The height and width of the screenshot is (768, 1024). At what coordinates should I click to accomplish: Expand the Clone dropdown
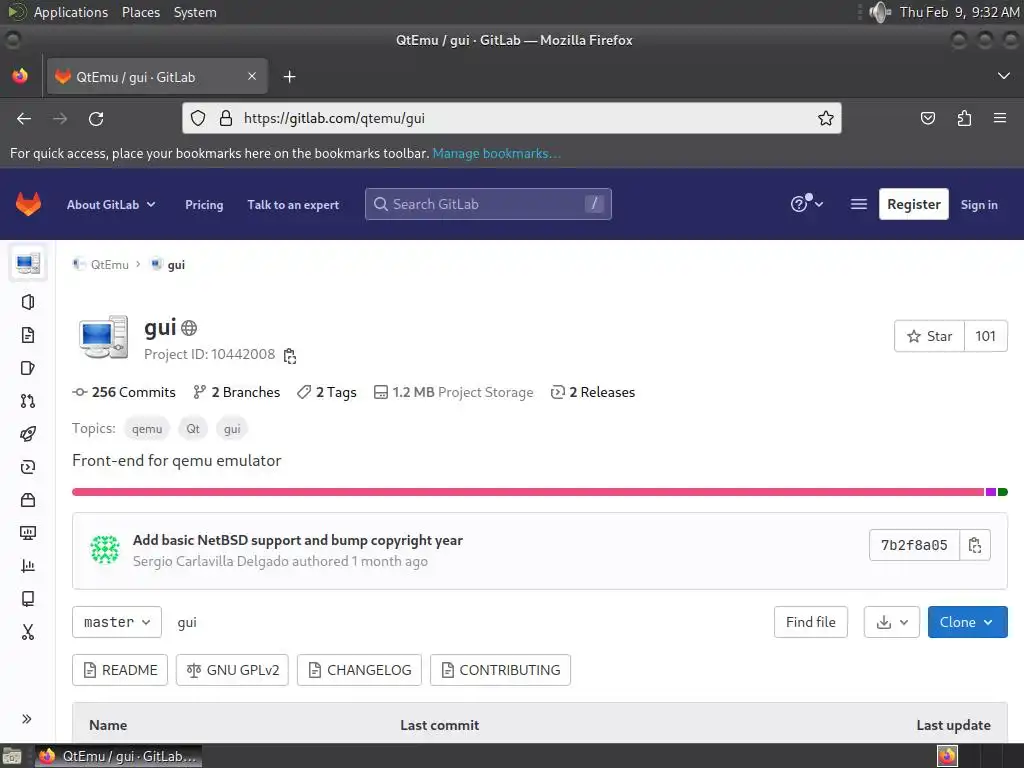(967, 622)
